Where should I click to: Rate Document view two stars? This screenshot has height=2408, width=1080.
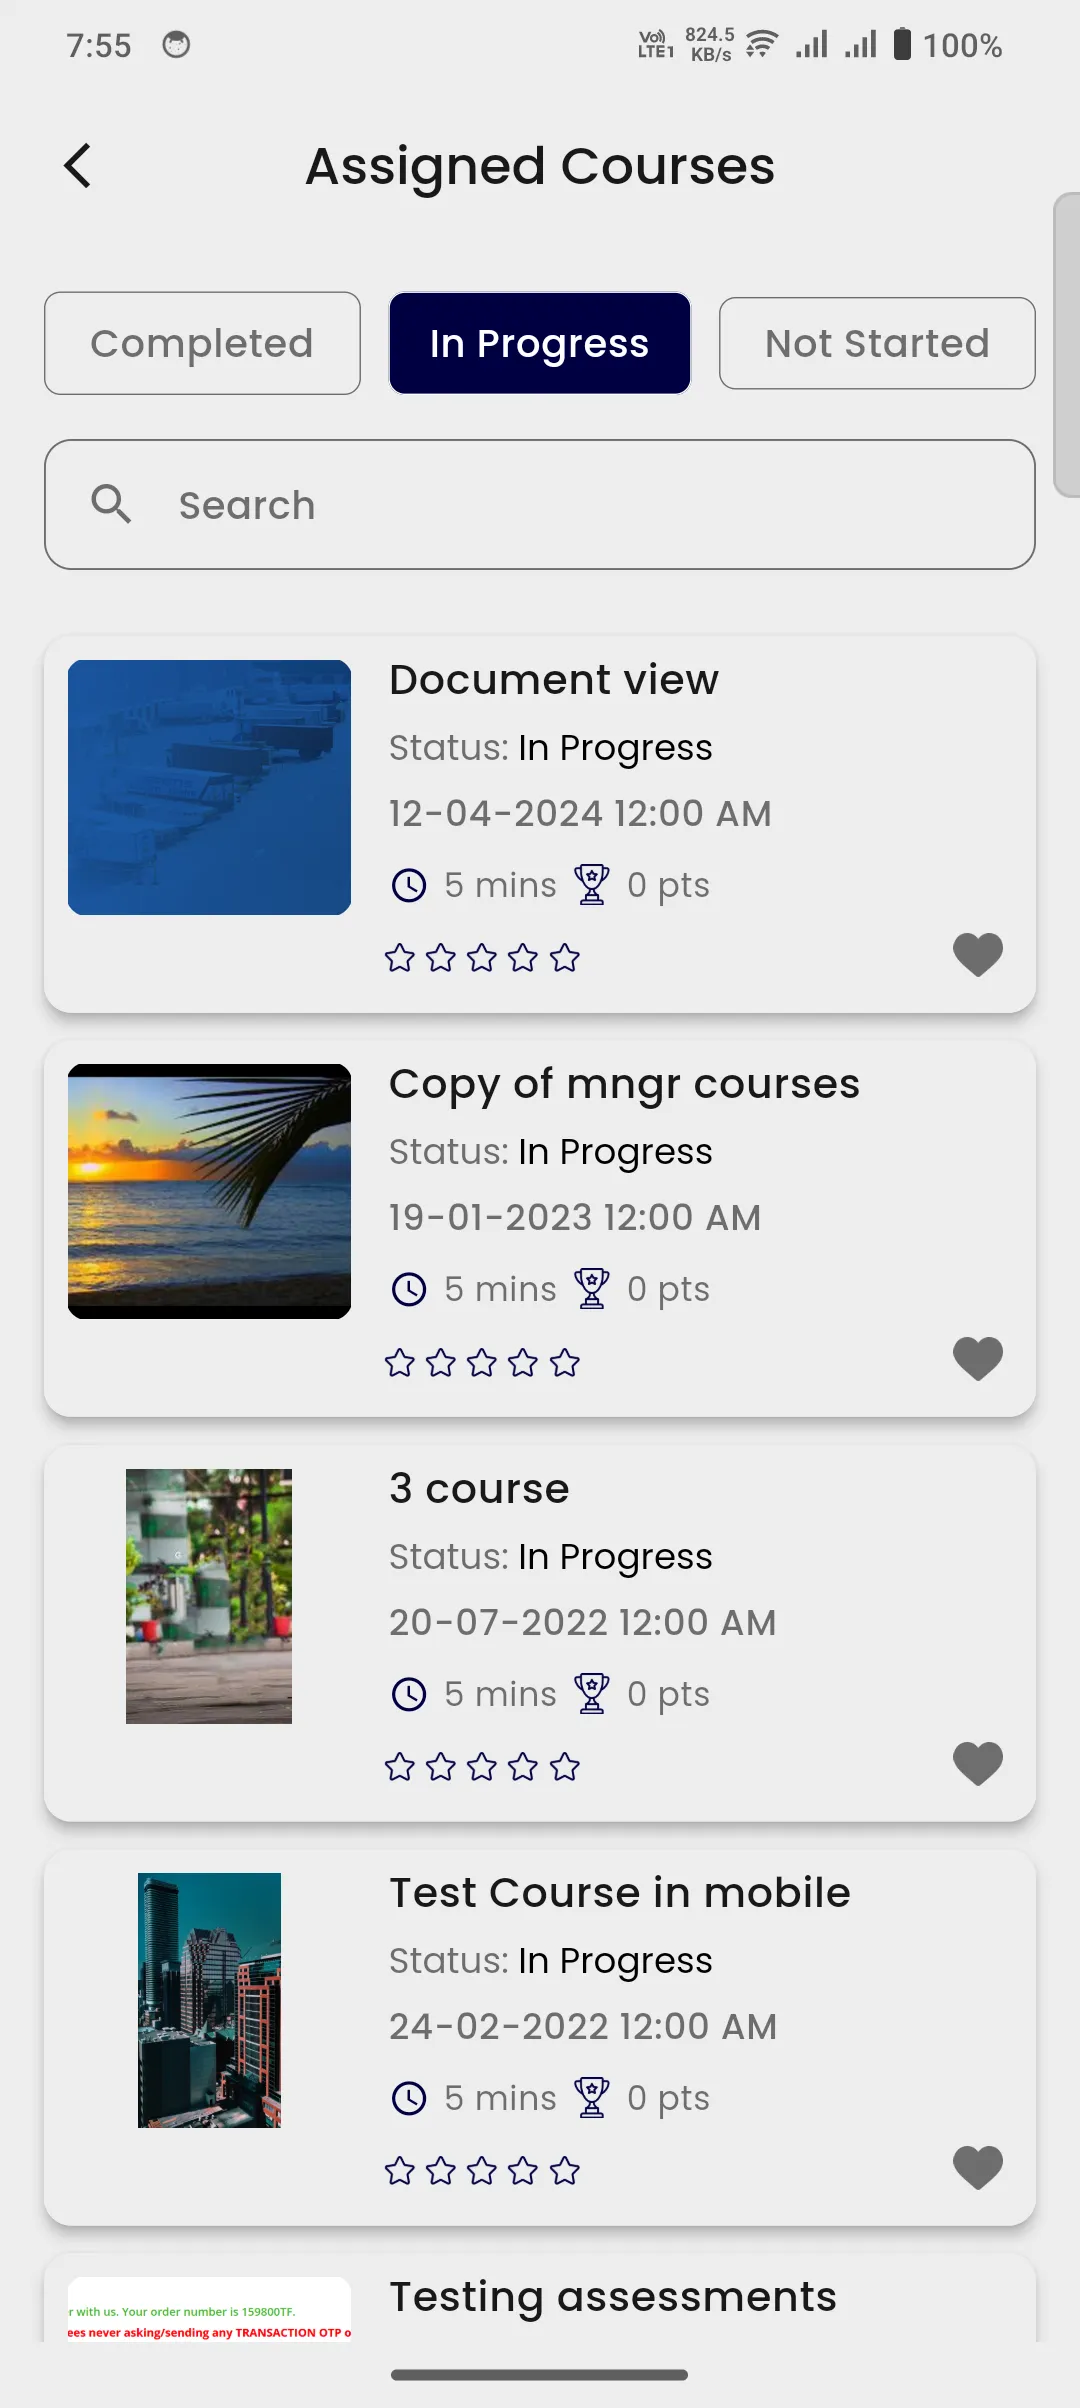click(x=441, y=958)
